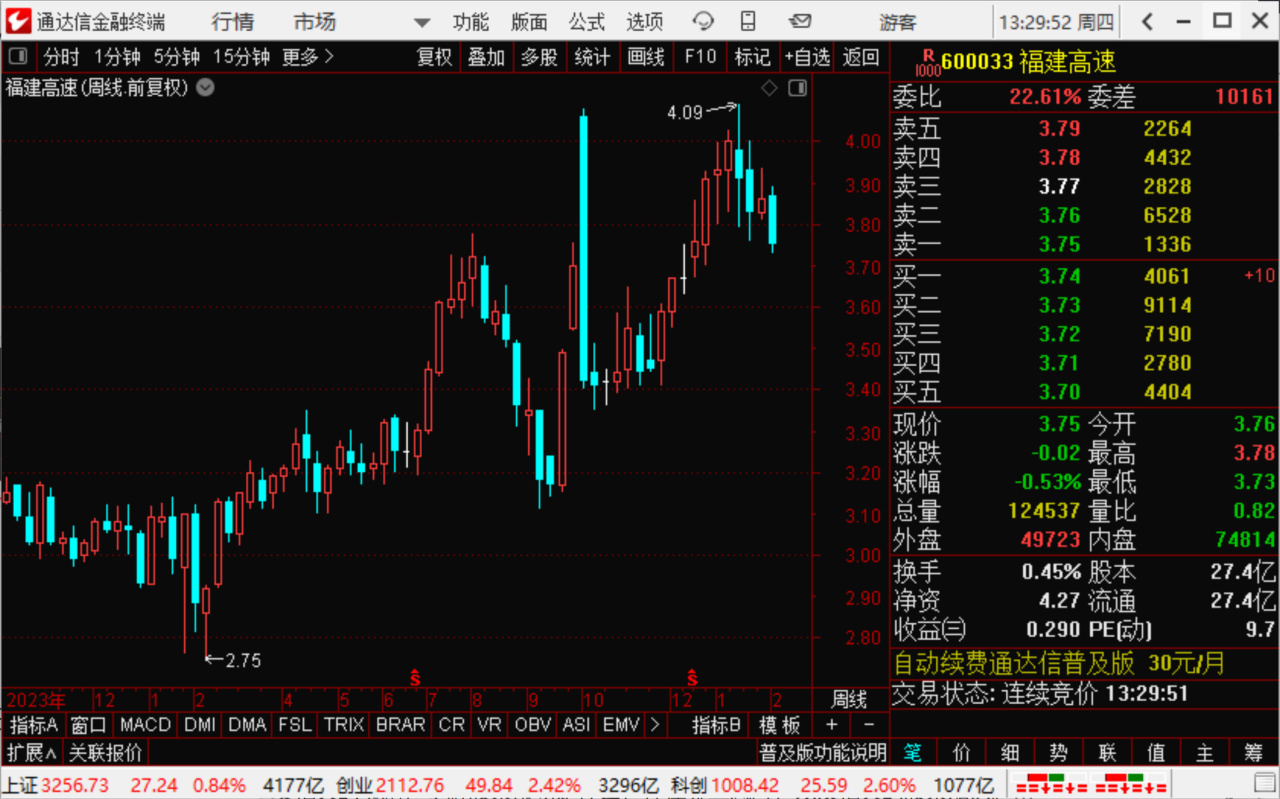Toggle the side panel icon above the chart
This screenshot has width=1280, height=799.
tap(797, 88)
